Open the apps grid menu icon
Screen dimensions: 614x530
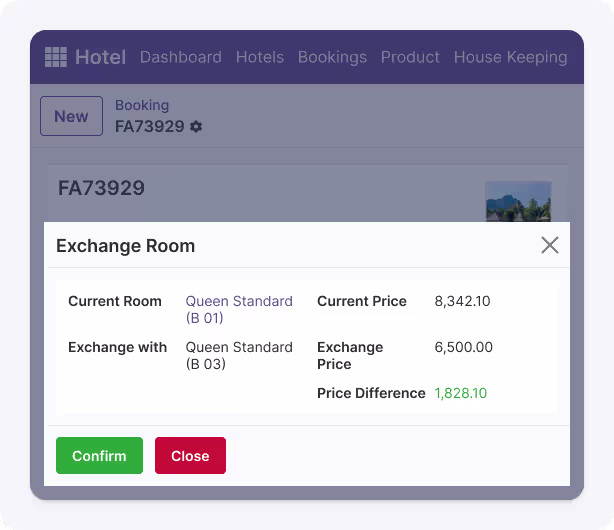(x=56, y=57)
